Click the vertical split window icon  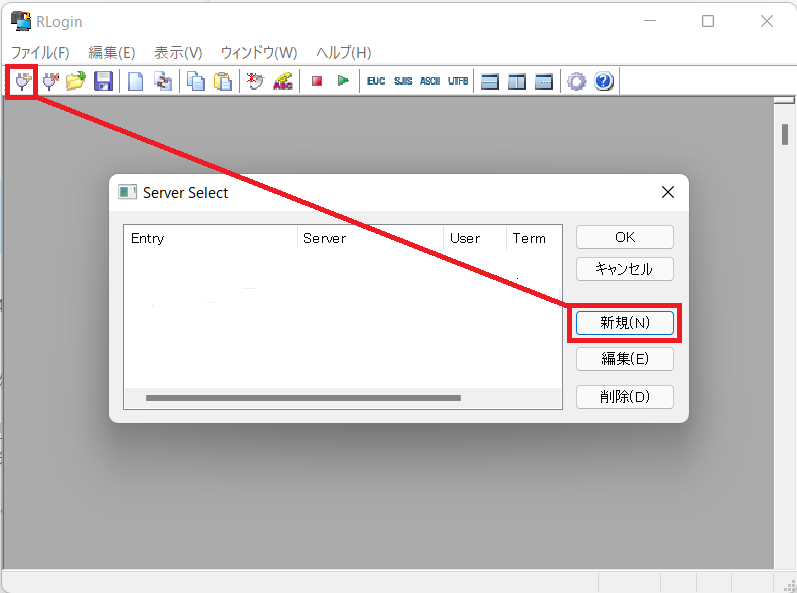click(x=517, y=81)
